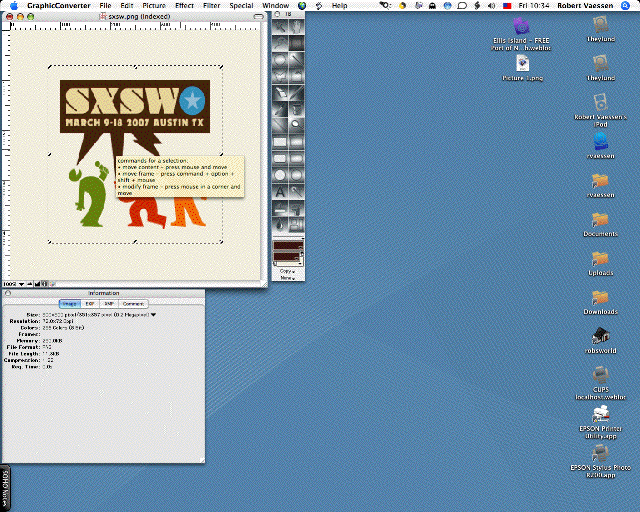640x512 pixels.
Task: Open the Size units dropdown arrow
Action: coord(153,314)
